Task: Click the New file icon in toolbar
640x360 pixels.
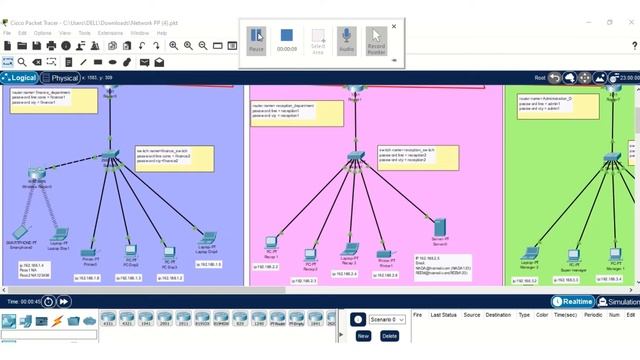Action: [7, 46]
